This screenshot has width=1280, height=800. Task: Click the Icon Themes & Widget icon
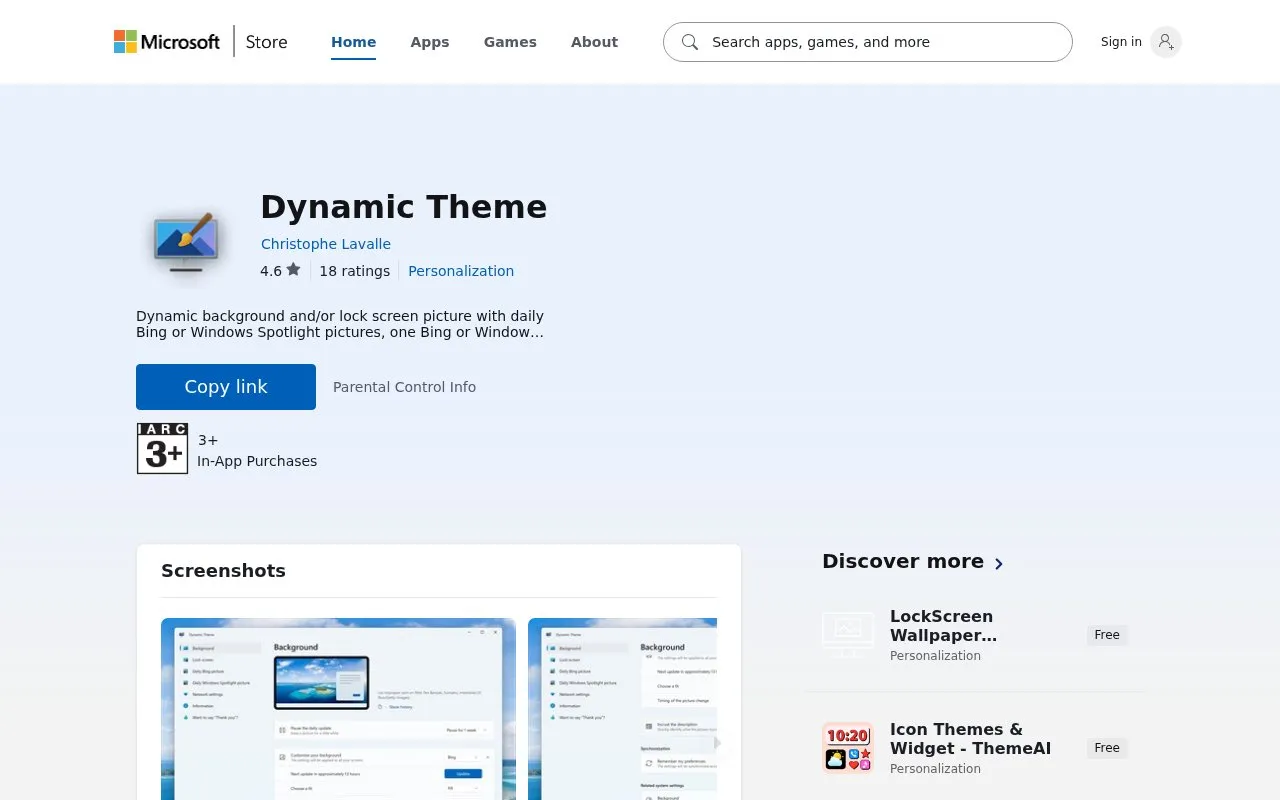pos(848,748)
